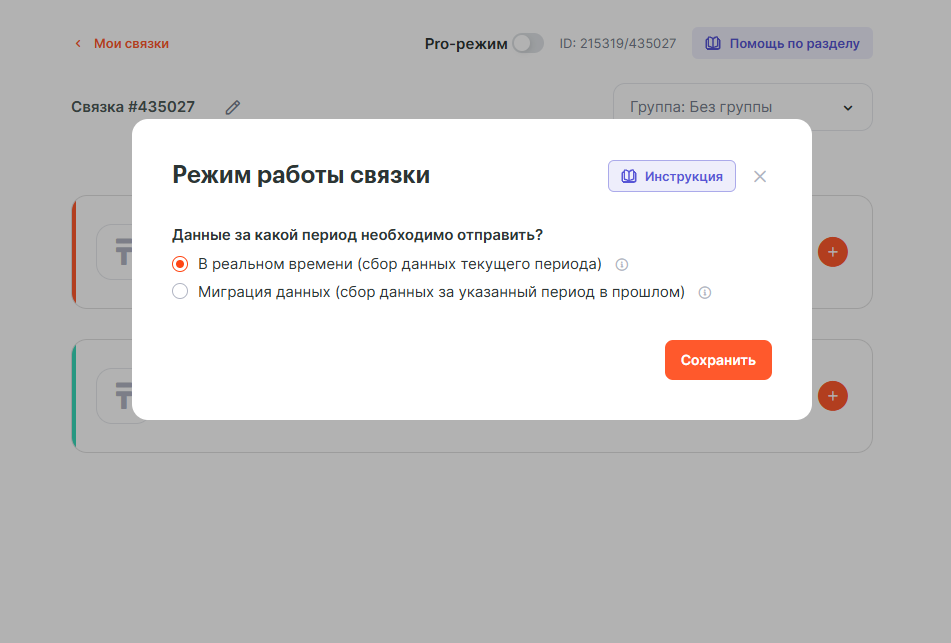
Task: Click the Связка #435027 title
Action: (x=133, y=107)
